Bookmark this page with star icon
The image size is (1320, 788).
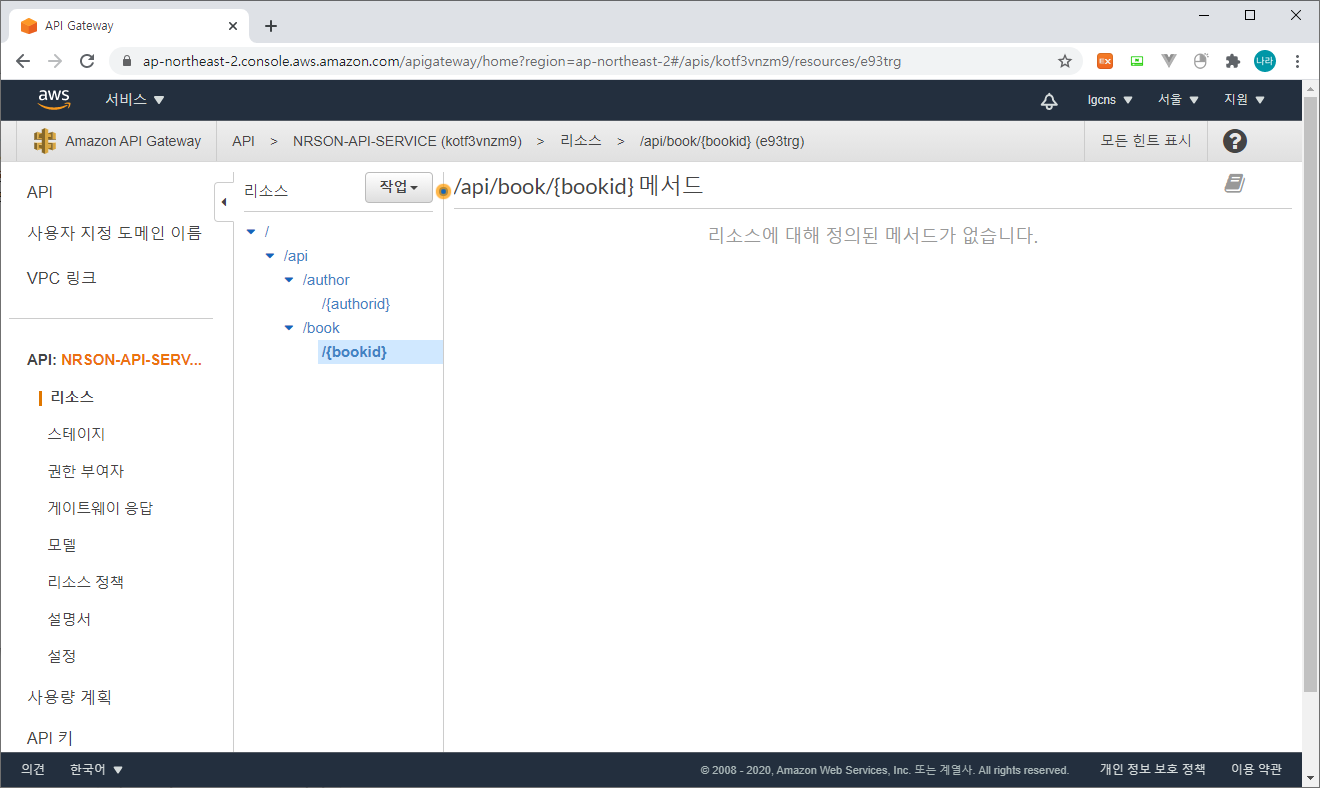click(1065, 61)
